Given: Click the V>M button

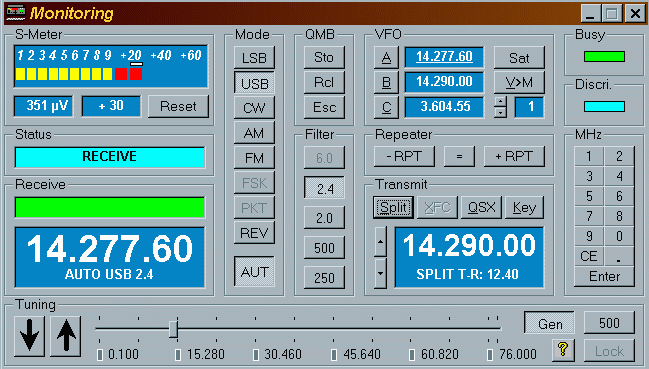Looking at the screenshot, I should (519, 82).
